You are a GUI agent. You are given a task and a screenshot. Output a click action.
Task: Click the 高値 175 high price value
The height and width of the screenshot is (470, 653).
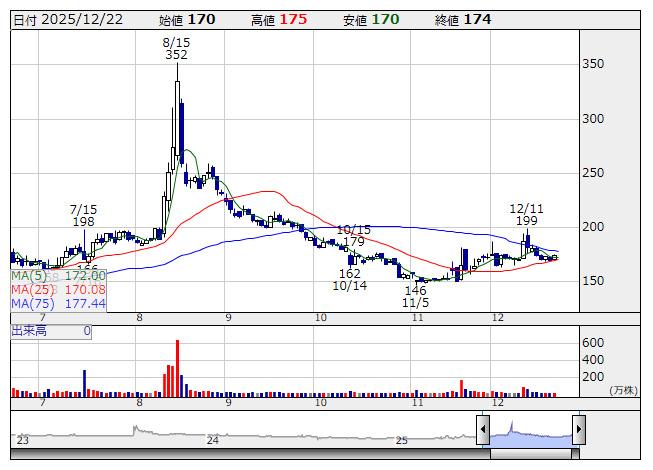[x=279, y=19]
